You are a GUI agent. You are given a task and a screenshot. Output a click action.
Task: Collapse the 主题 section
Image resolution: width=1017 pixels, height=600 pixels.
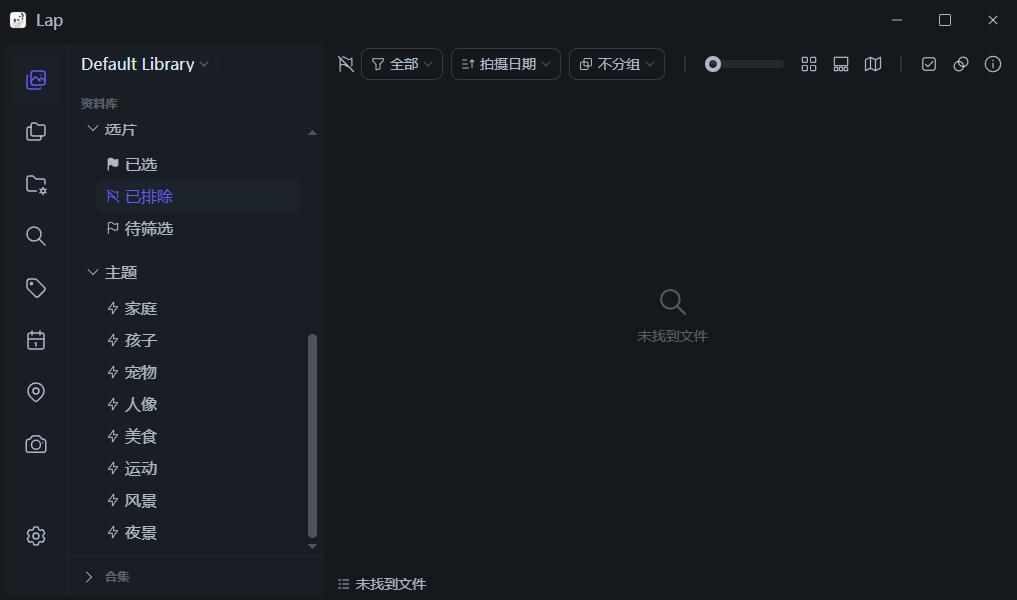[x=93, y=272]
